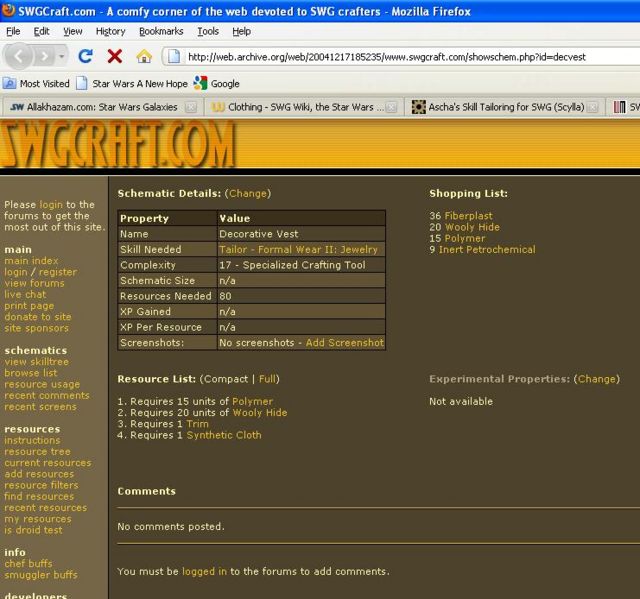The image size is (640, 599).
Task: Click the URL address bar
Action: point(400,56)
